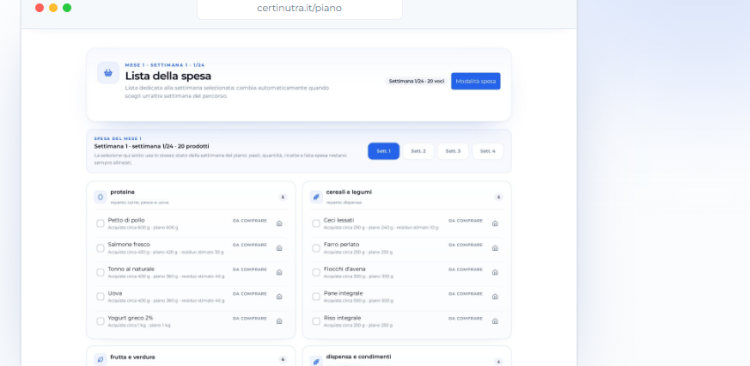Click the Pane integrale item name

coord(343,293)
